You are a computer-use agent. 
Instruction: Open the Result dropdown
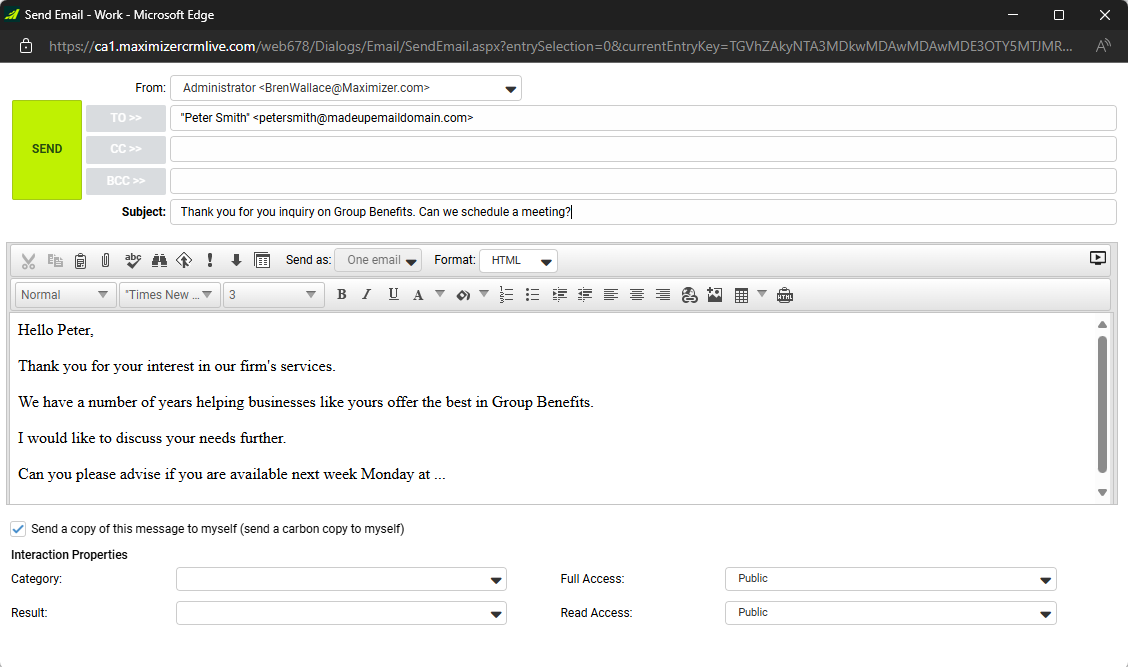click(341, 613)
